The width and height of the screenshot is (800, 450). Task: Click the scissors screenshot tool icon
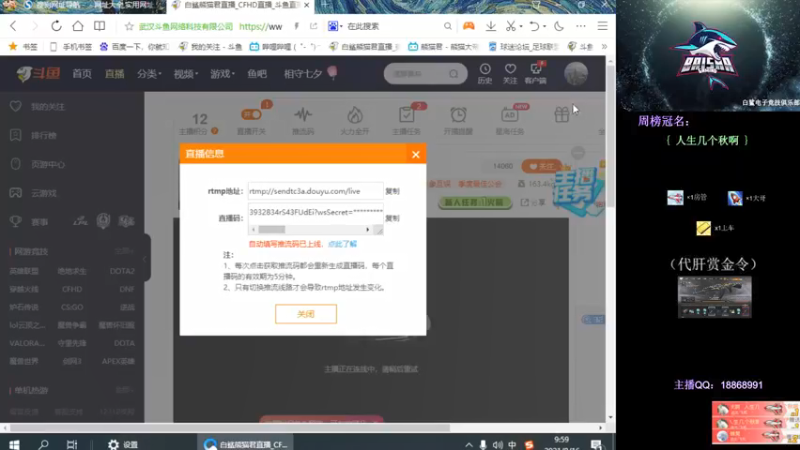click(x=510, y=26)
